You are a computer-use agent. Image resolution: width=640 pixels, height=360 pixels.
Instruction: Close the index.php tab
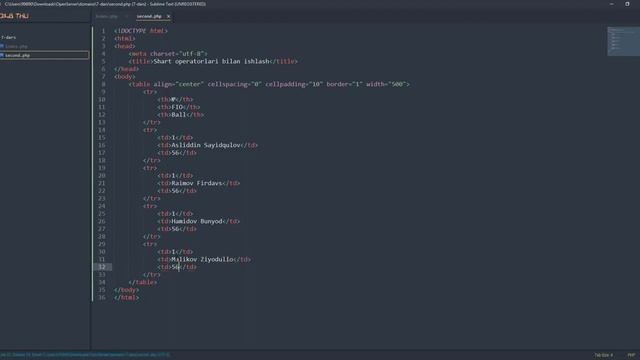pos(127,16)
